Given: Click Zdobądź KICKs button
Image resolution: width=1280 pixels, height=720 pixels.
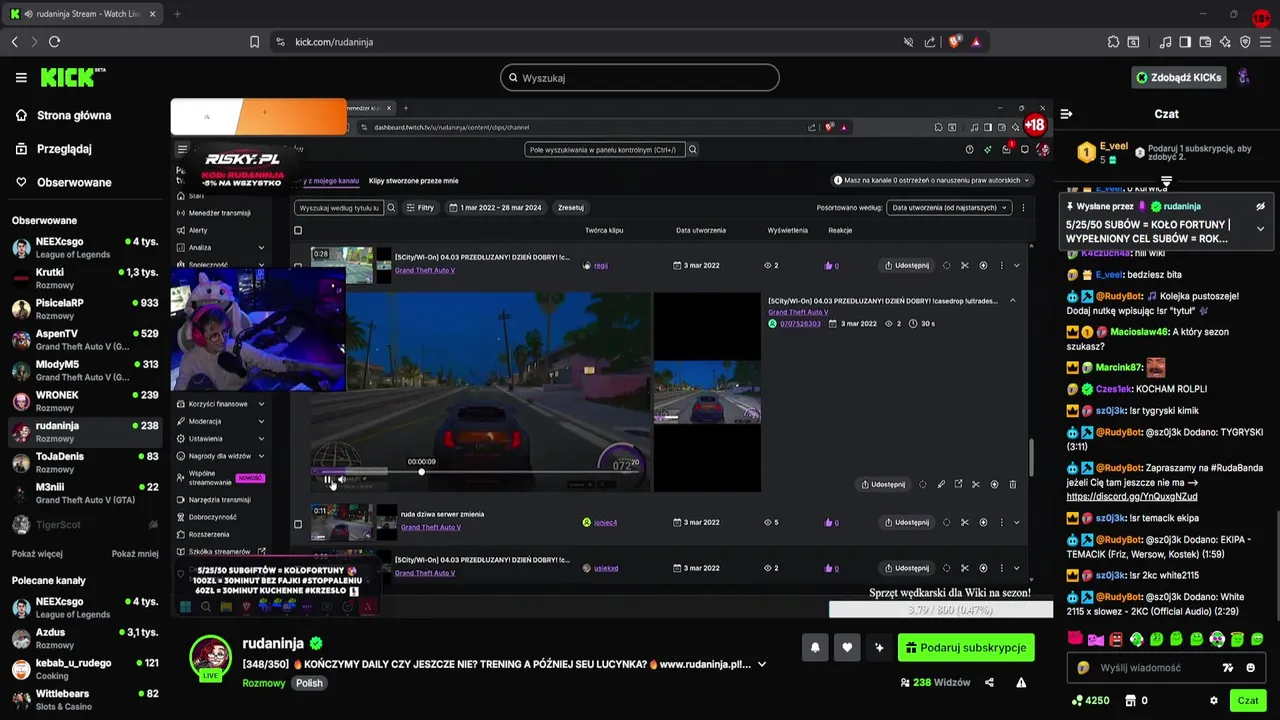Looking at the screenshot, I should [1178, 77].
